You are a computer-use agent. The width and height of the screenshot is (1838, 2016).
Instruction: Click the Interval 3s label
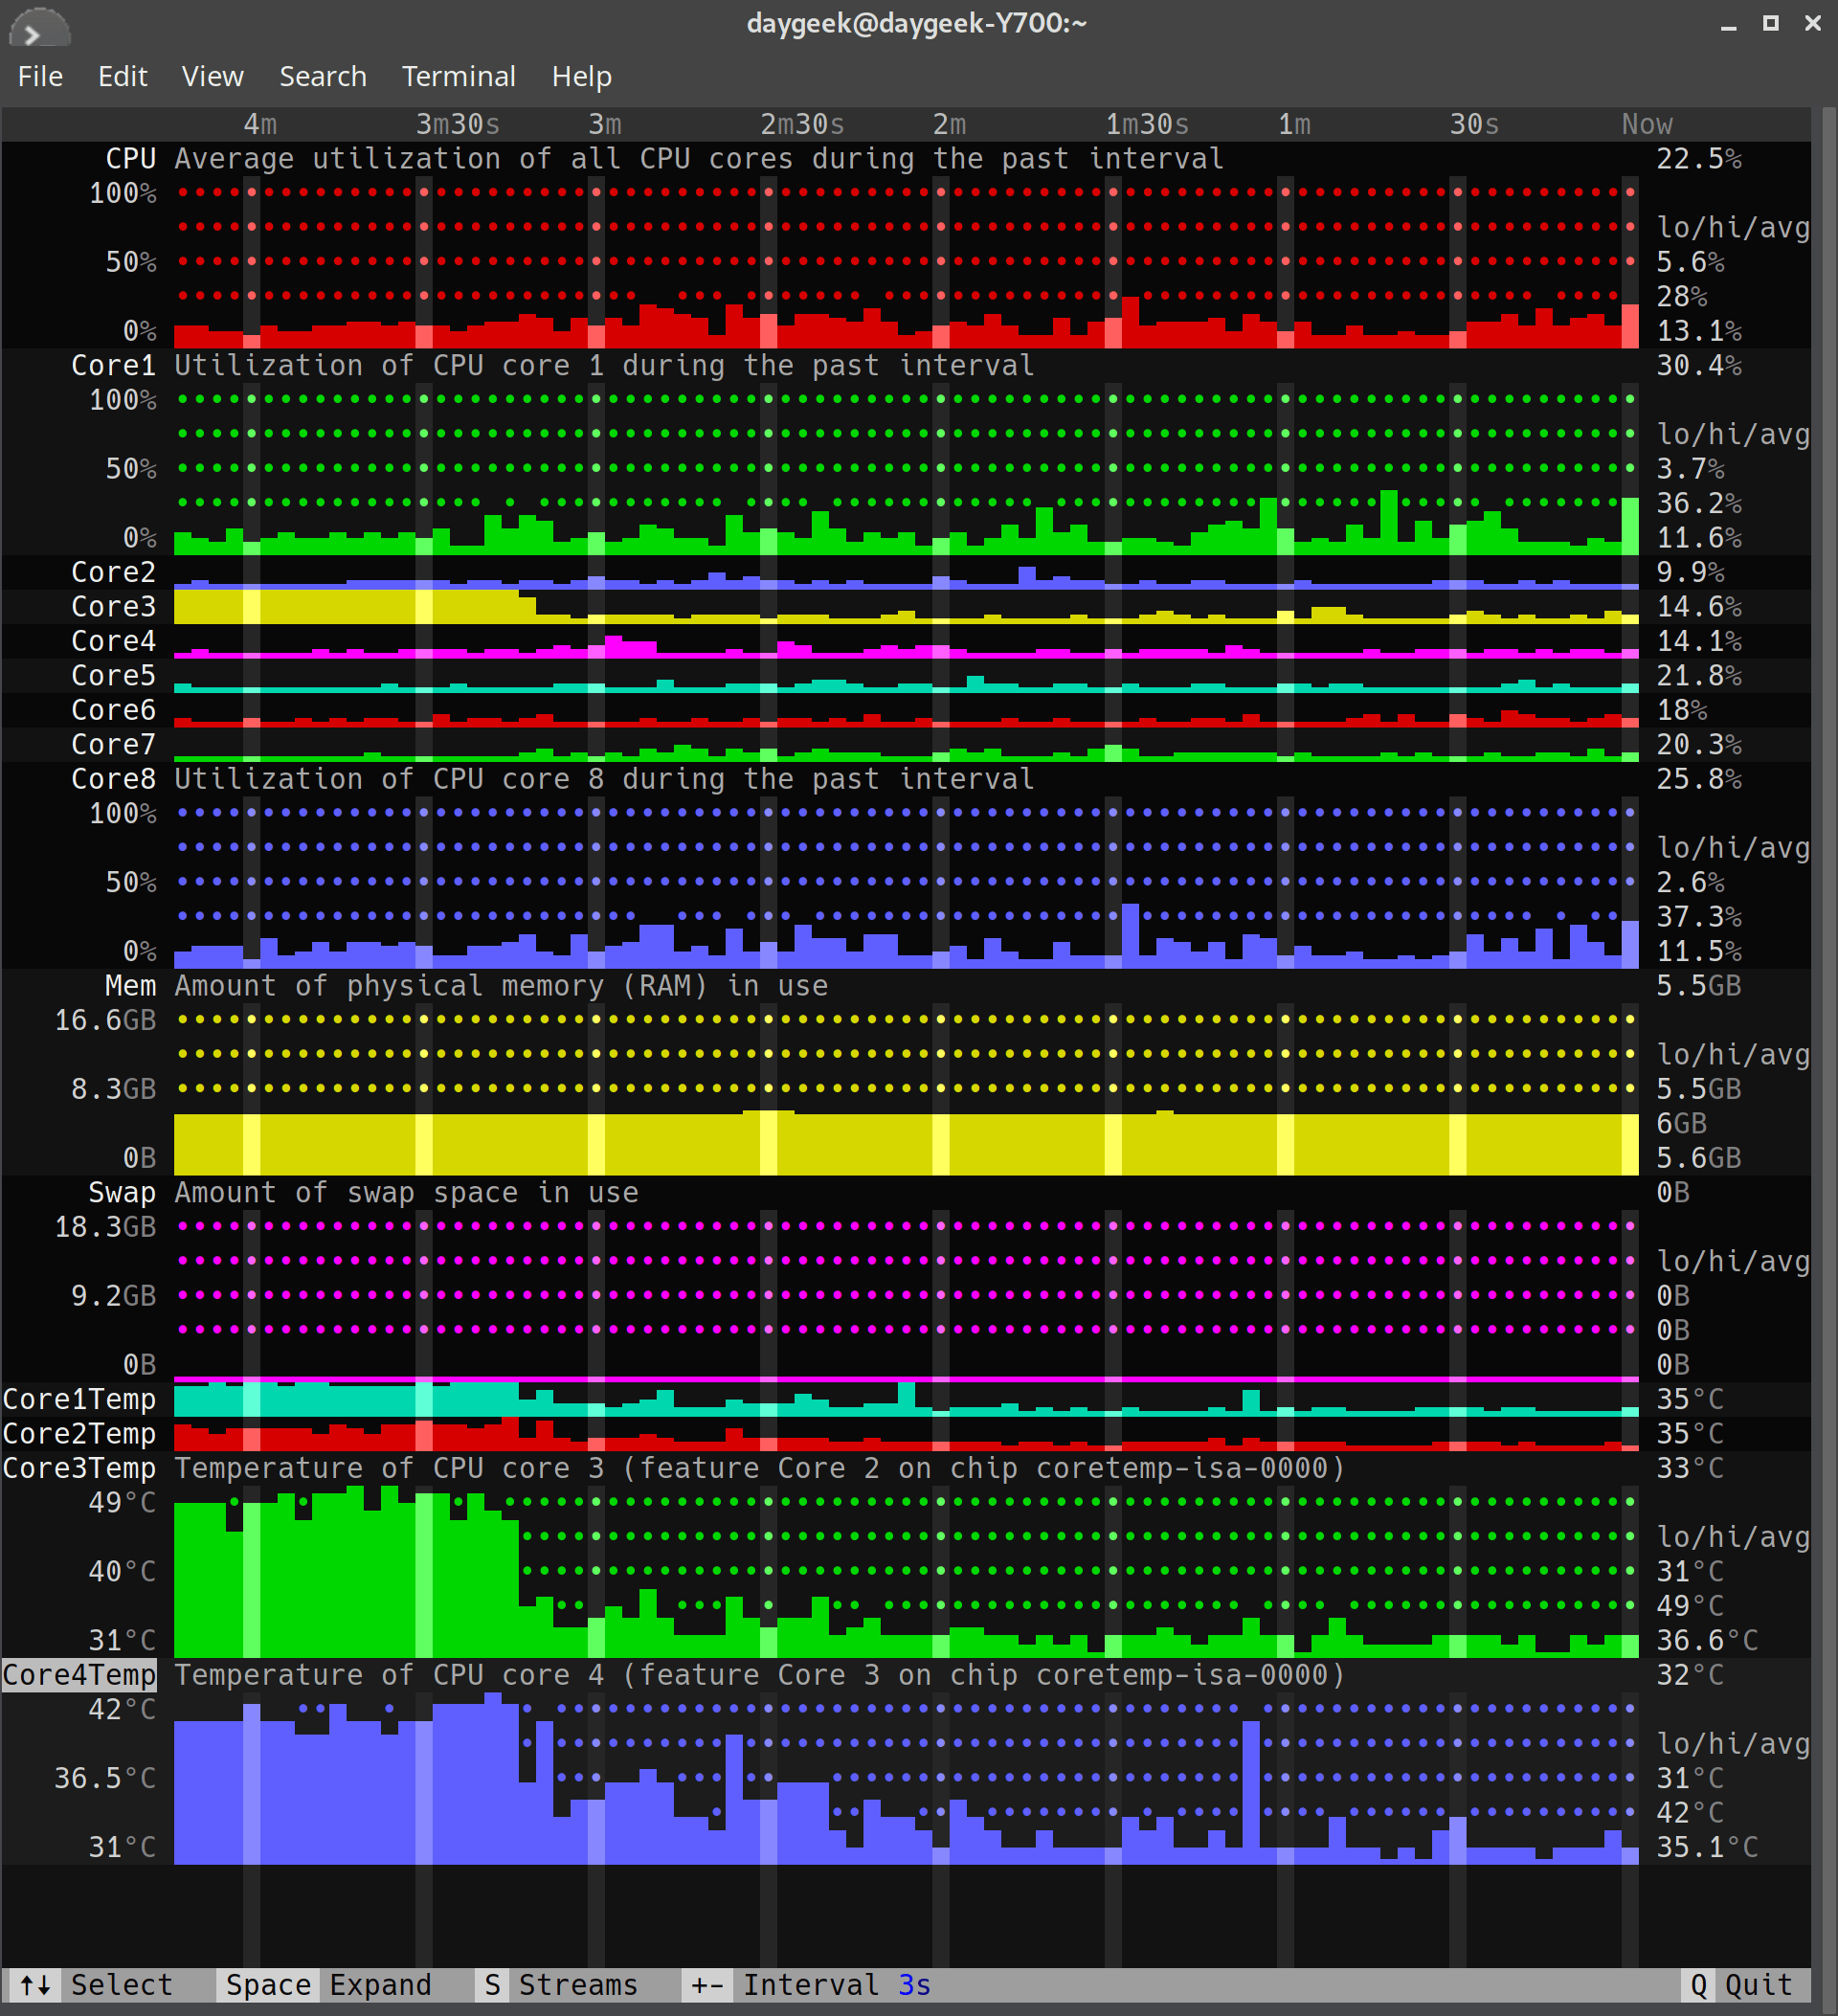[x=836, y=1984]
